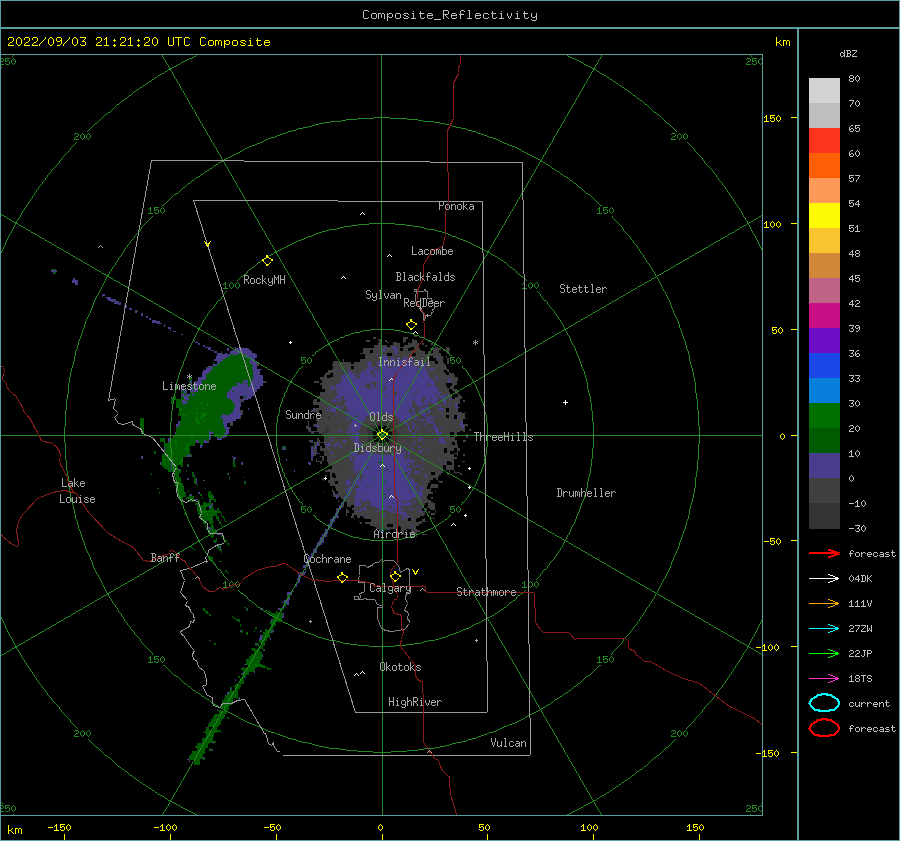This screenshot has width=900, height=841.
Task: Select the yellow 54 dBZ color band
Action: [x=824, y=215]
